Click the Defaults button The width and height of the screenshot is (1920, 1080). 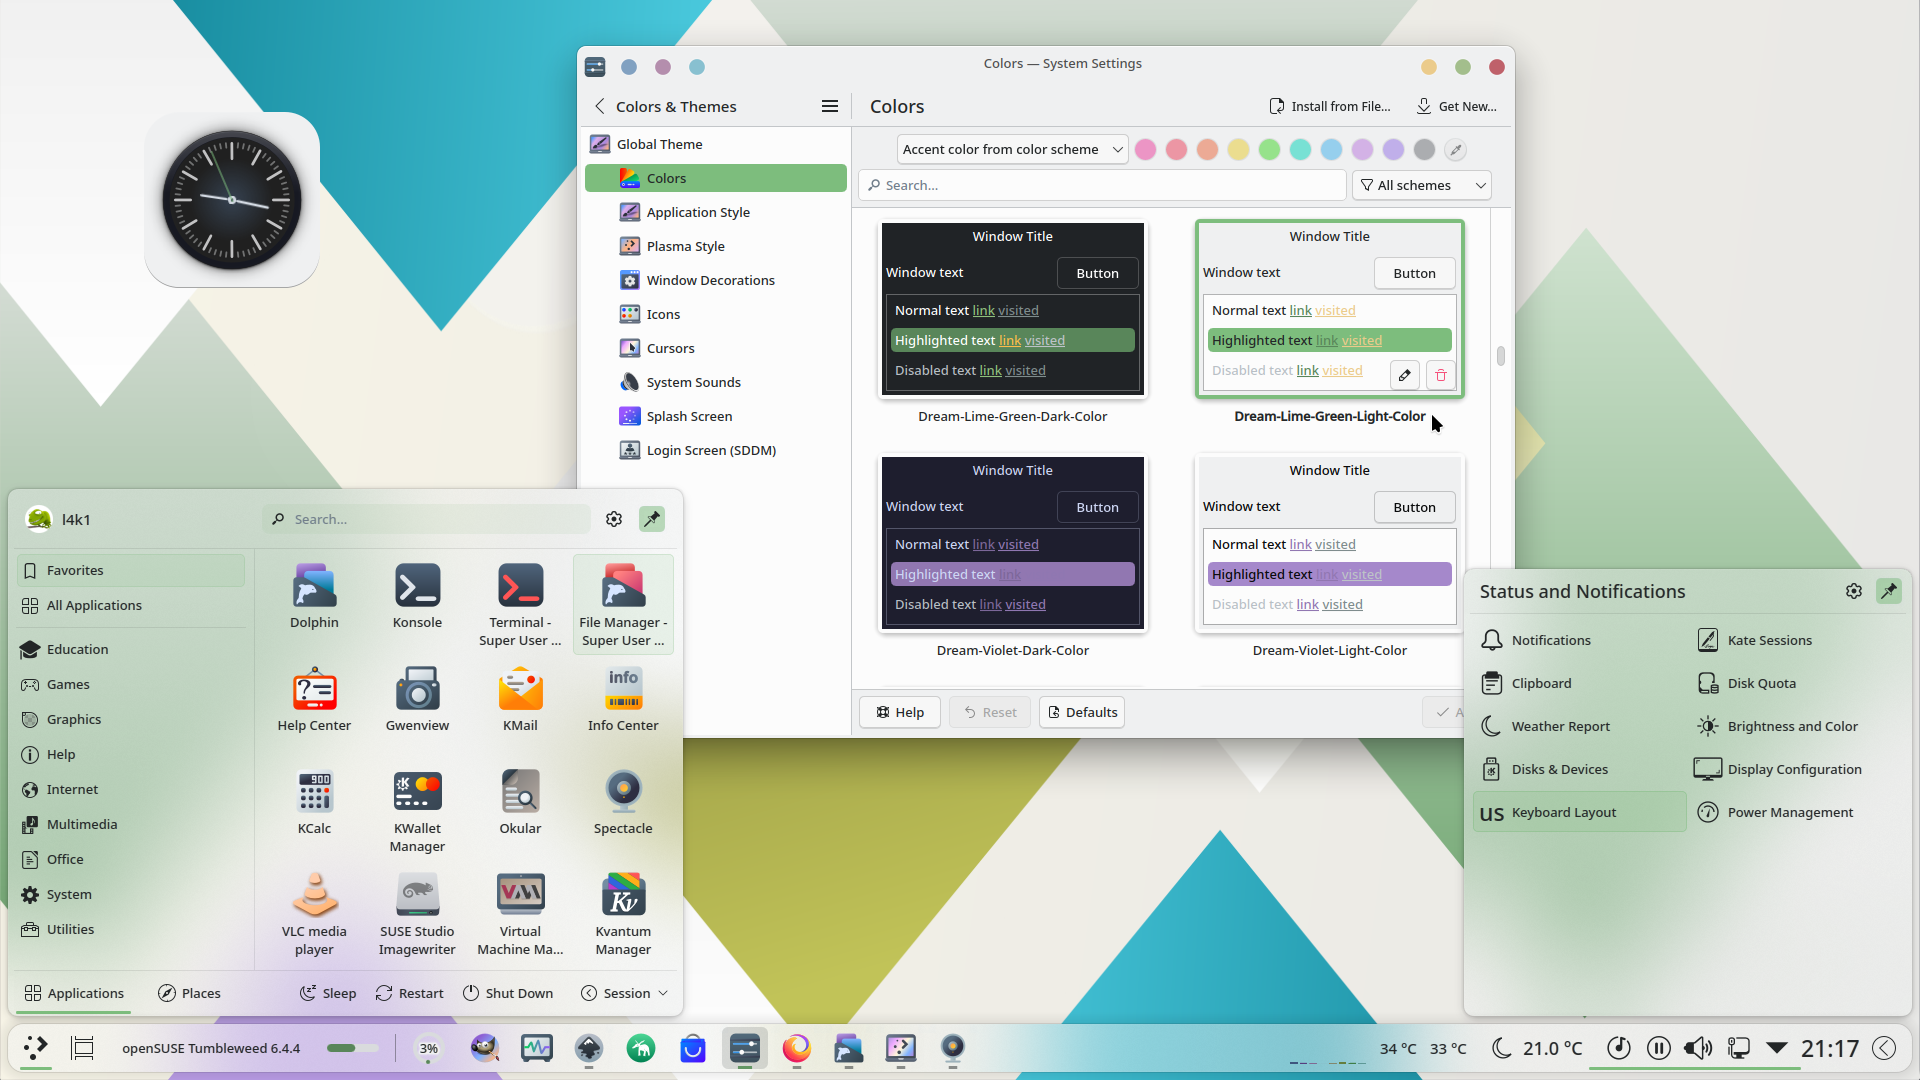coord(1082,712)
